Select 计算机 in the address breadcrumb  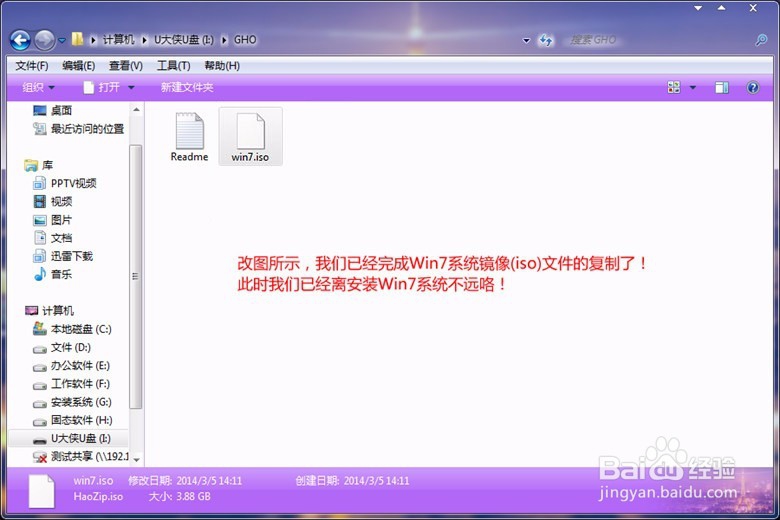[x=119, y=40]
